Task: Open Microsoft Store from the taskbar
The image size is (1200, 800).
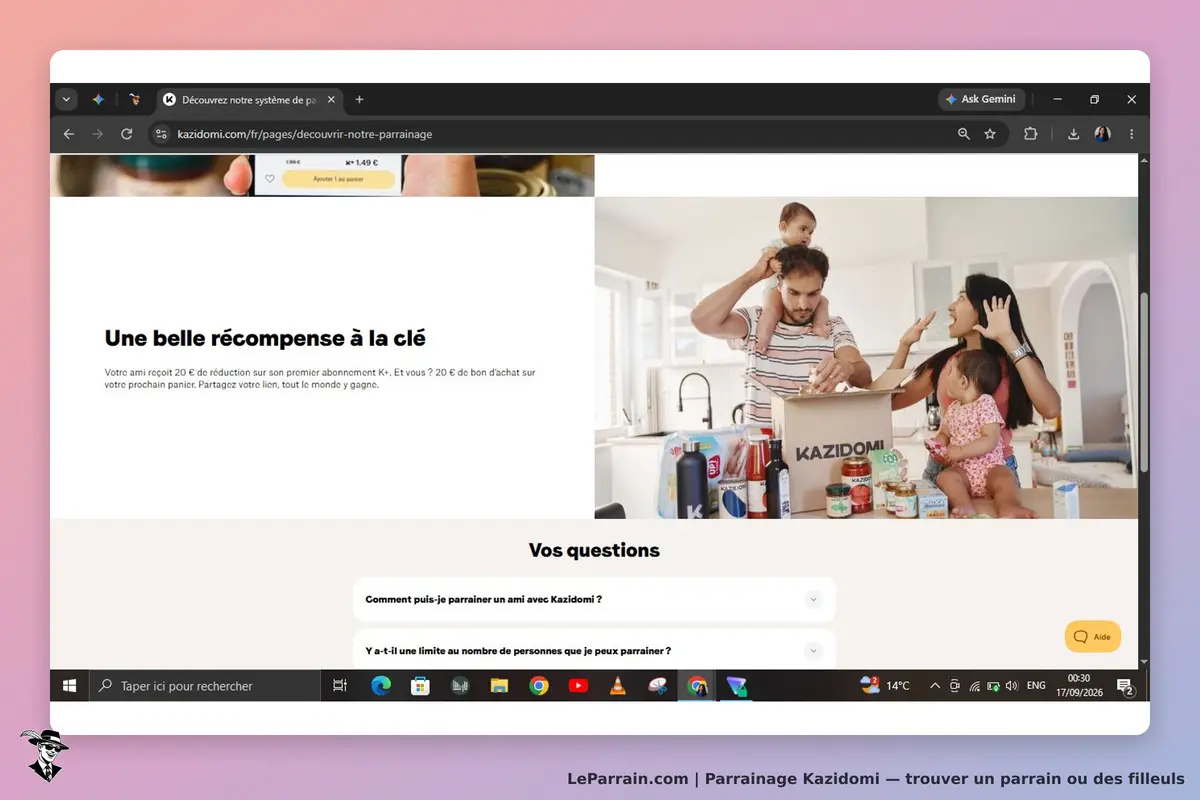Action: coord(420,686)
